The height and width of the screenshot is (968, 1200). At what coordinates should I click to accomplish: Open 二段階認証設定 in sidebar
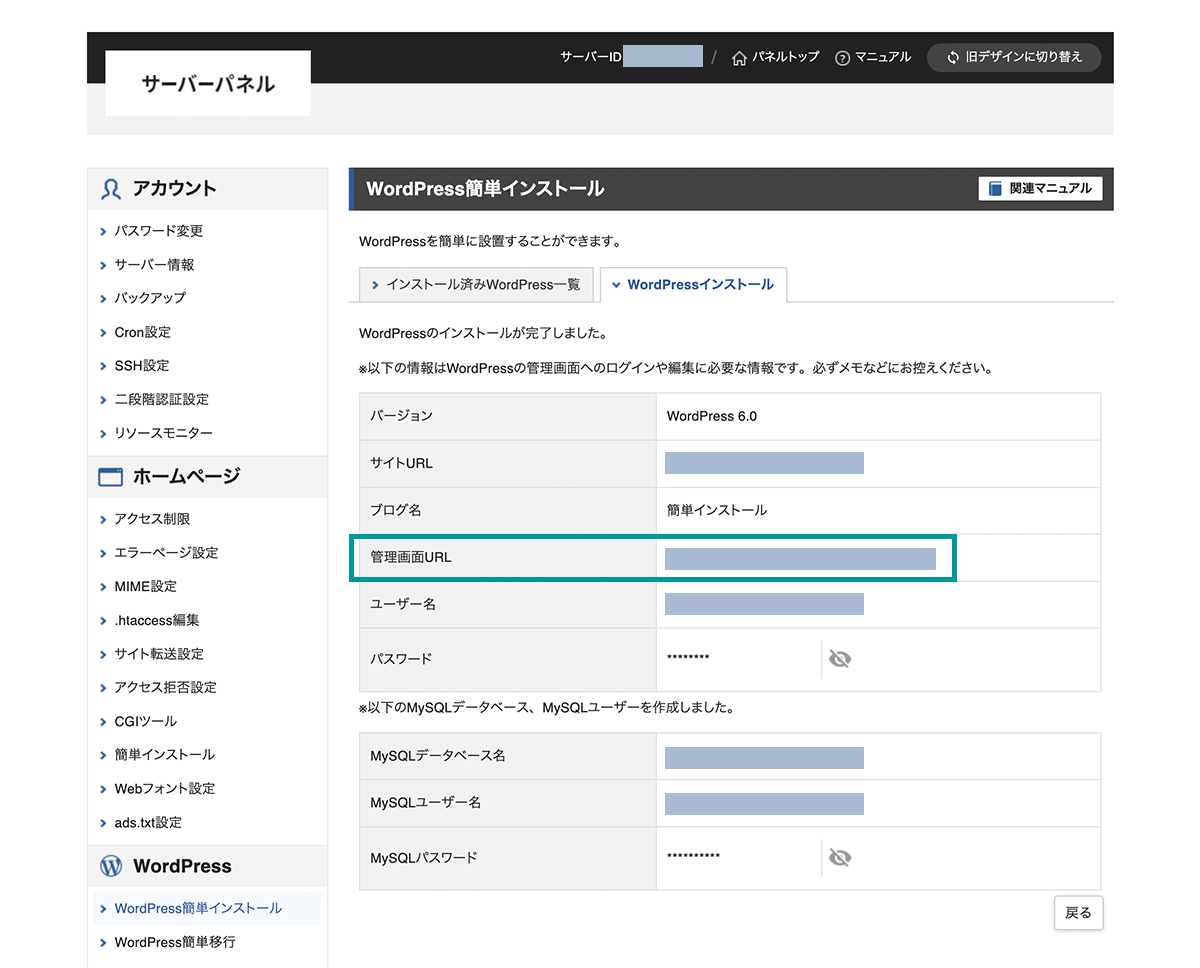pos(162,399)
